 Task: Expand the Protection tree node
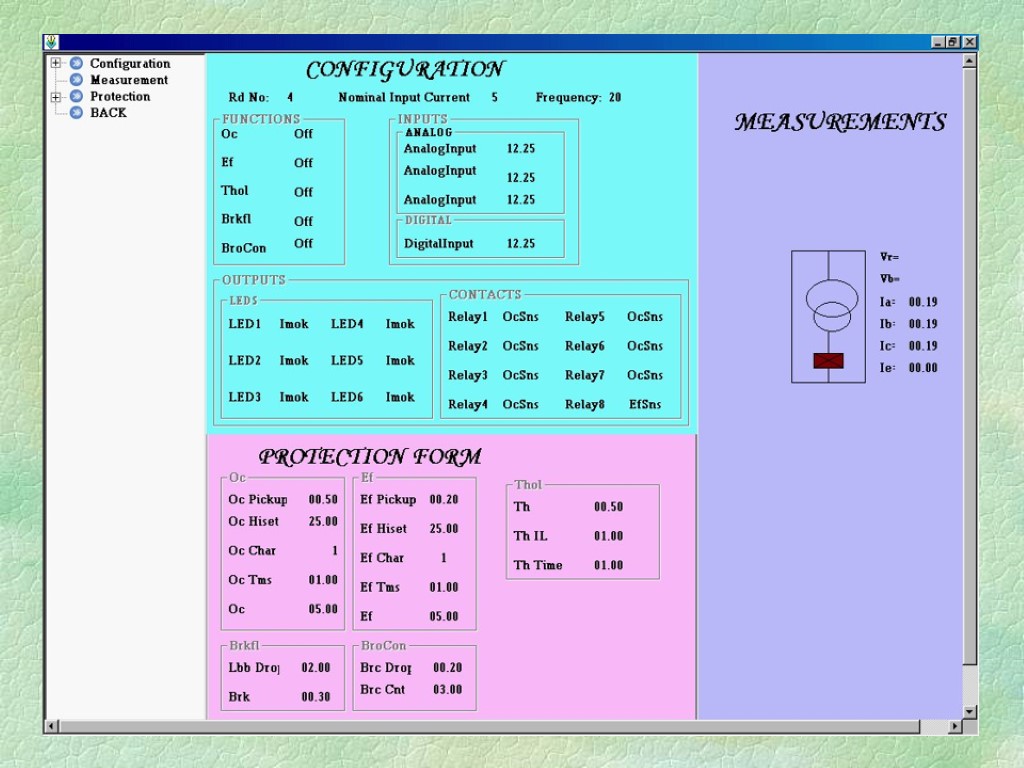pos(56,97)
